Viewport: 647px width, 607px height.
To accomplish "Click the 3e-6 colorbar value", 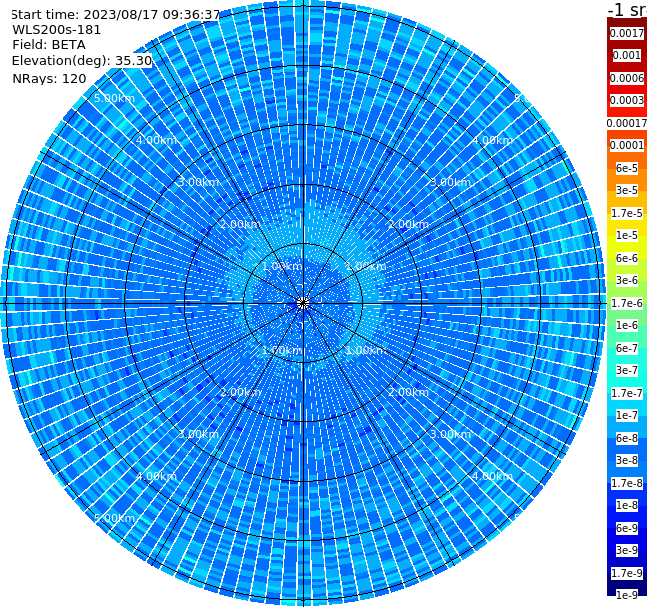I will click(x=627, y=280).
